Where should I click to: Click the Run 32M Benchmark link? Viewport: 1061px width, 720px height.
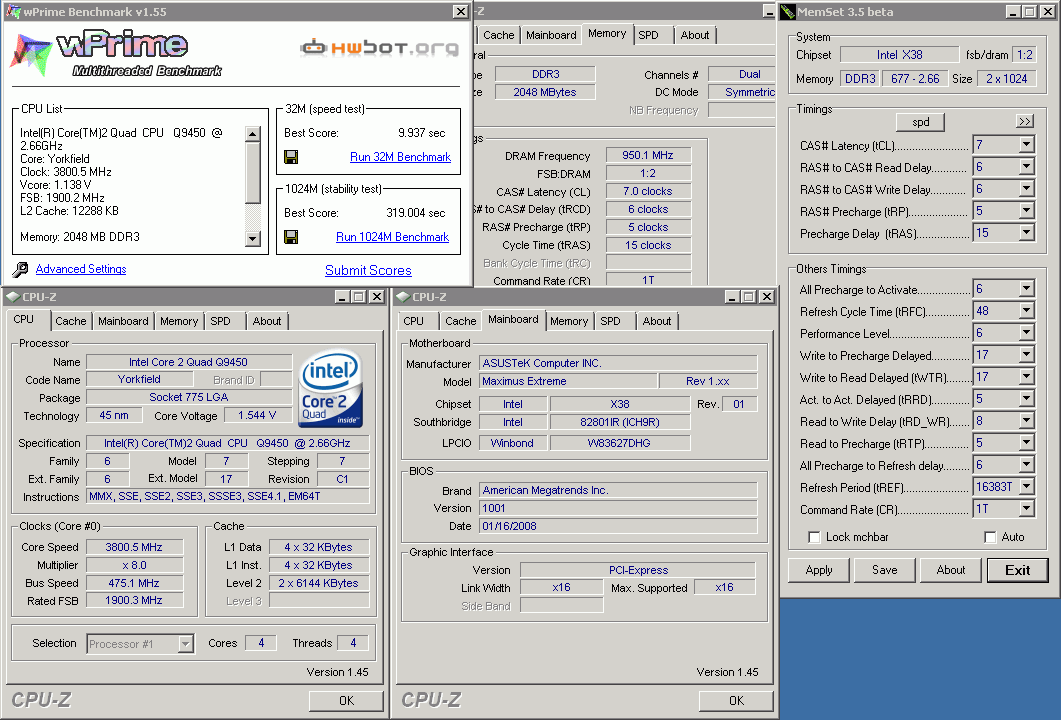[x=400, y=157]
